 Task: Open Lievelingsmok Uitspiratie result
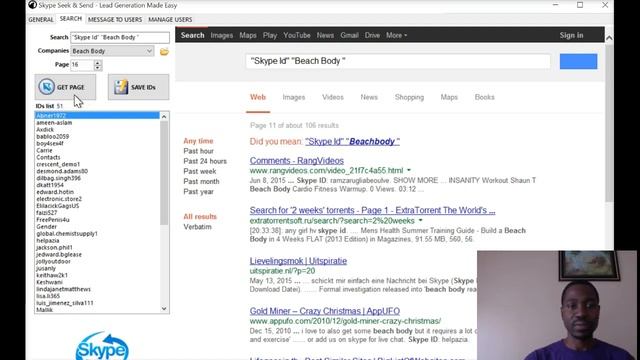(298, 261)
